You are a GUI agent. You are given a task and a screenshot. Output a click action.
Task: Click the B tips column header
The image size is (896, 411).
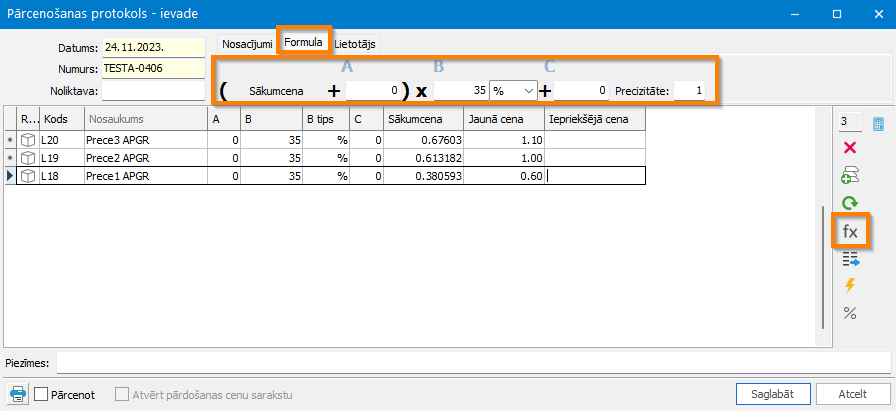pos(326,119)
